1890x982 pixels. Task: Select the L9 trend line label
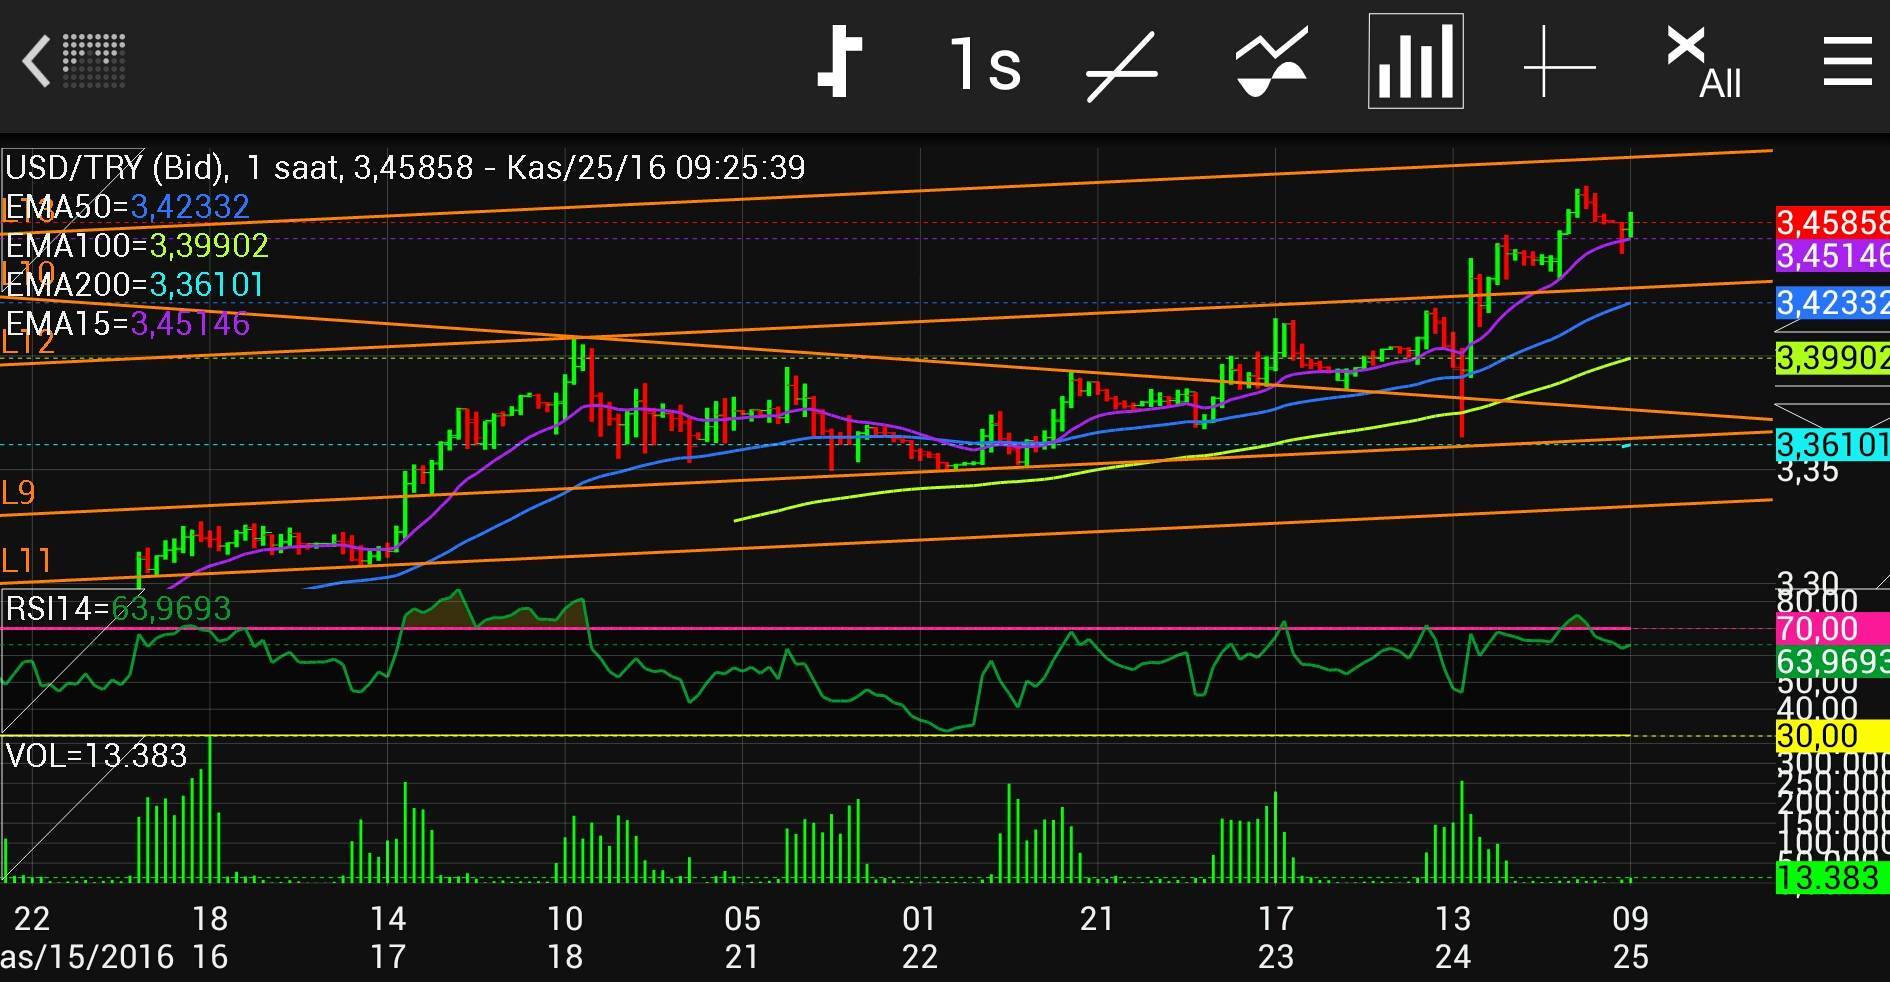pos(19,493)
